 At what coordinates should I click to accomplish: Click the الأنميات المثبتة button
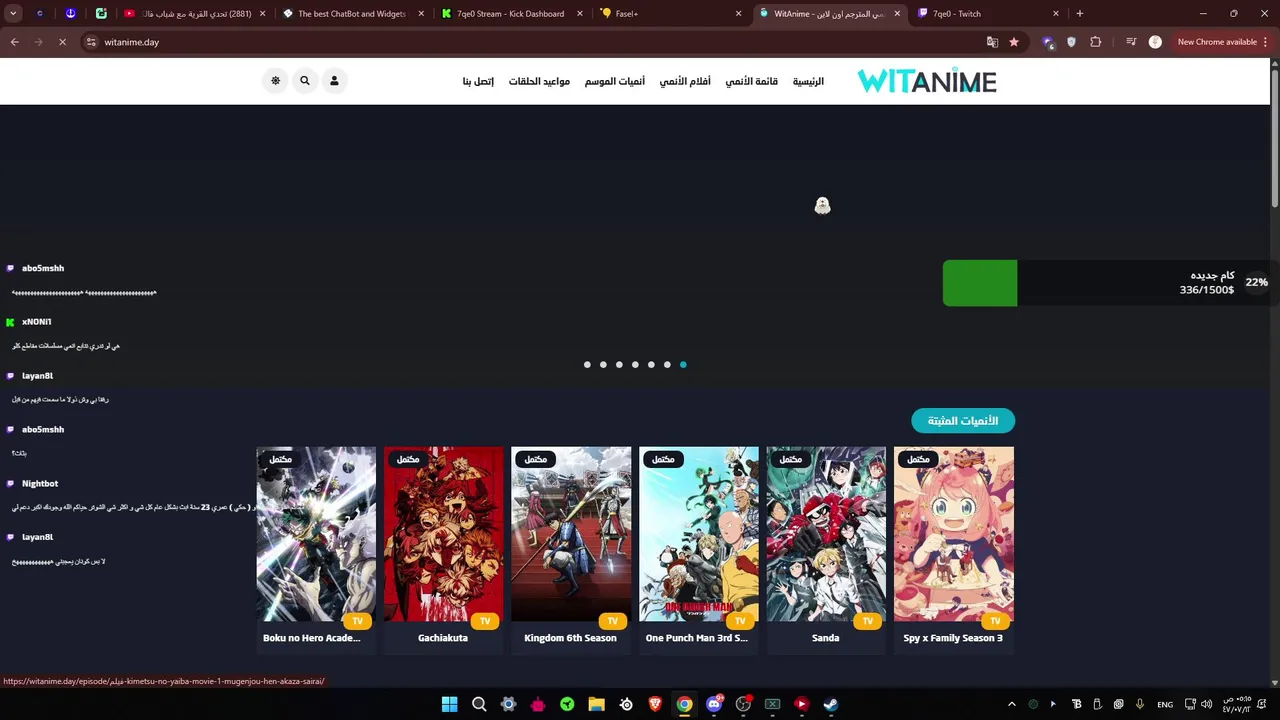(963, 421)
